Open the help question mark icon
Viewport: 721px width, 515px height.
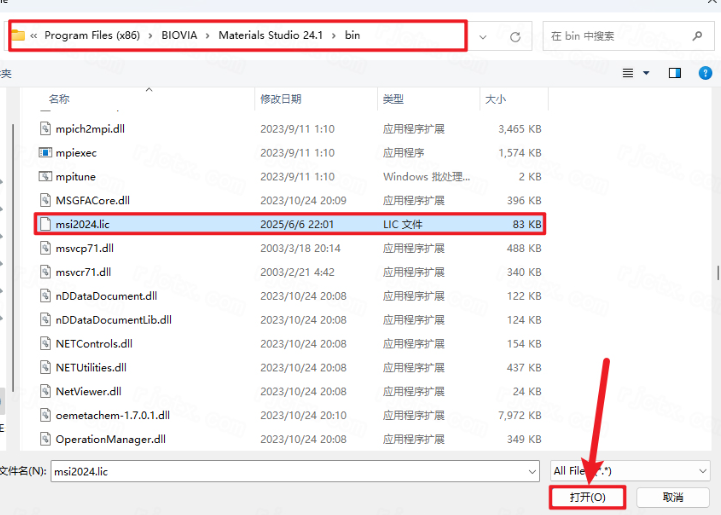(x=704, y=73)
